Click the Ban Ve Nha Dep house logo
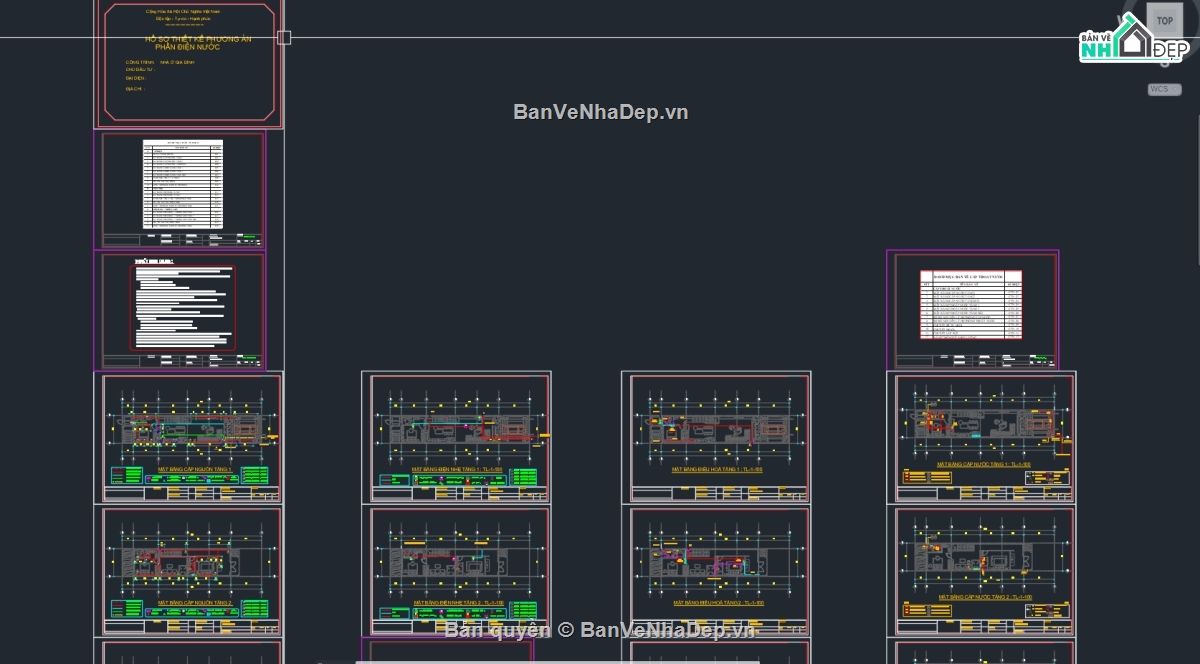The height and width of the screenshot is (664, 1200). click(1134, 39)
